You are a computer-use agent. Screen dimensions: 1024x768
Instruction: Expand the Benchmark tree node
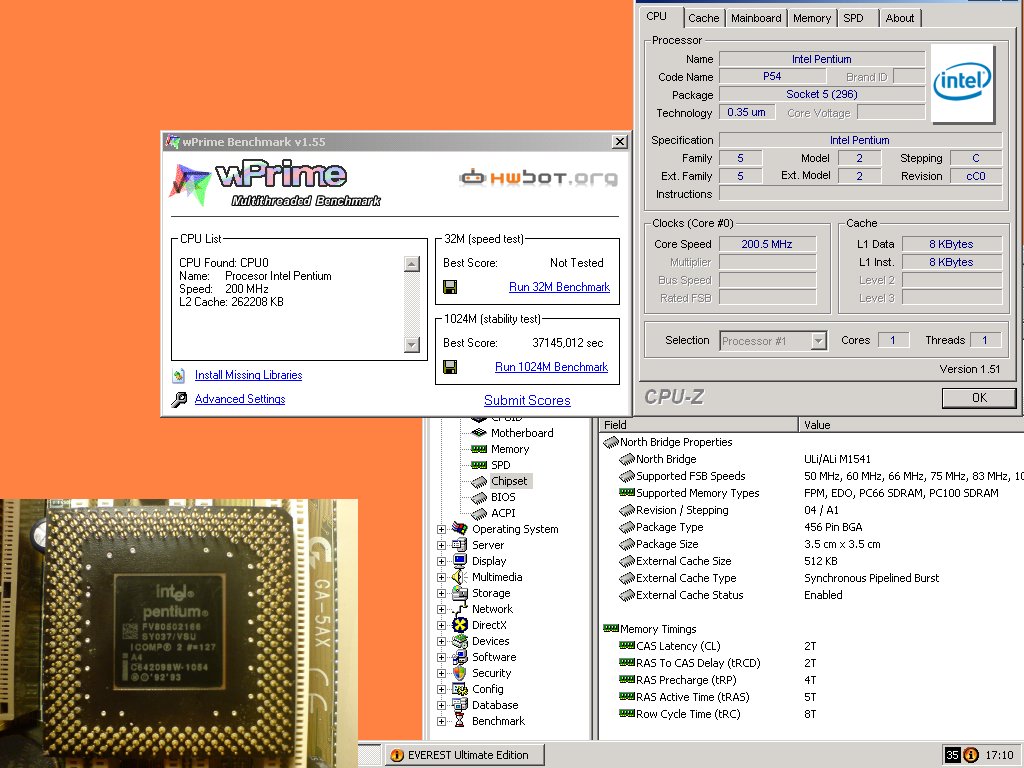pos(441,721)
